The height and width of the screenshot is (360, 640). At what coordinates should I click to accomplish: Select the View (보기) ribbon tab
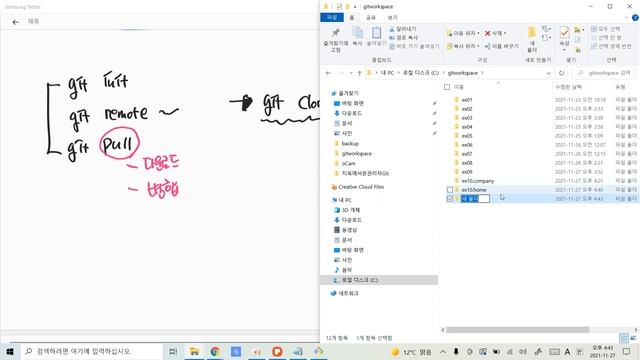[x=392, y=18]
